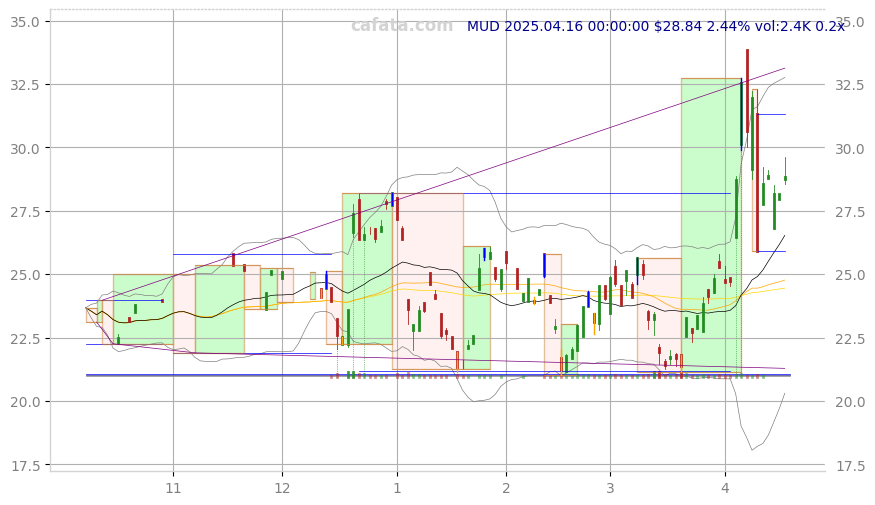The height and width of the screenshot is (505, 875).
Task: Click the right axis label 27.5
Action: (x=850, y=211)
